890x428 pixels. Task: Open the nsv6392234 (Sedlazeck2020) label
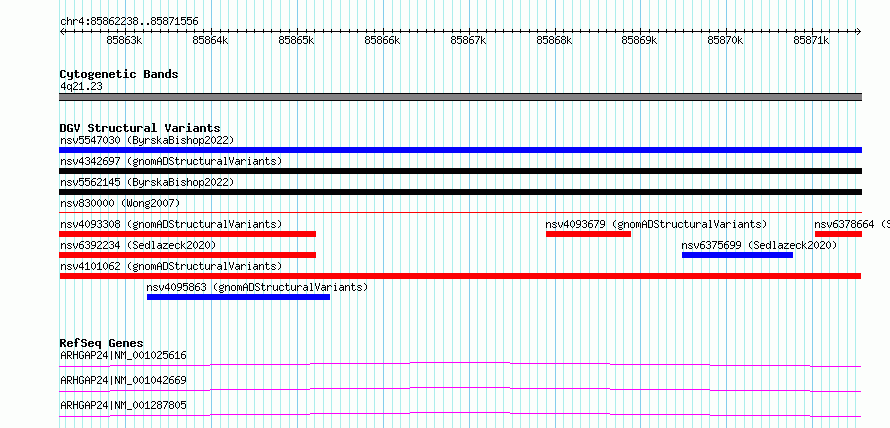point(138,245)
